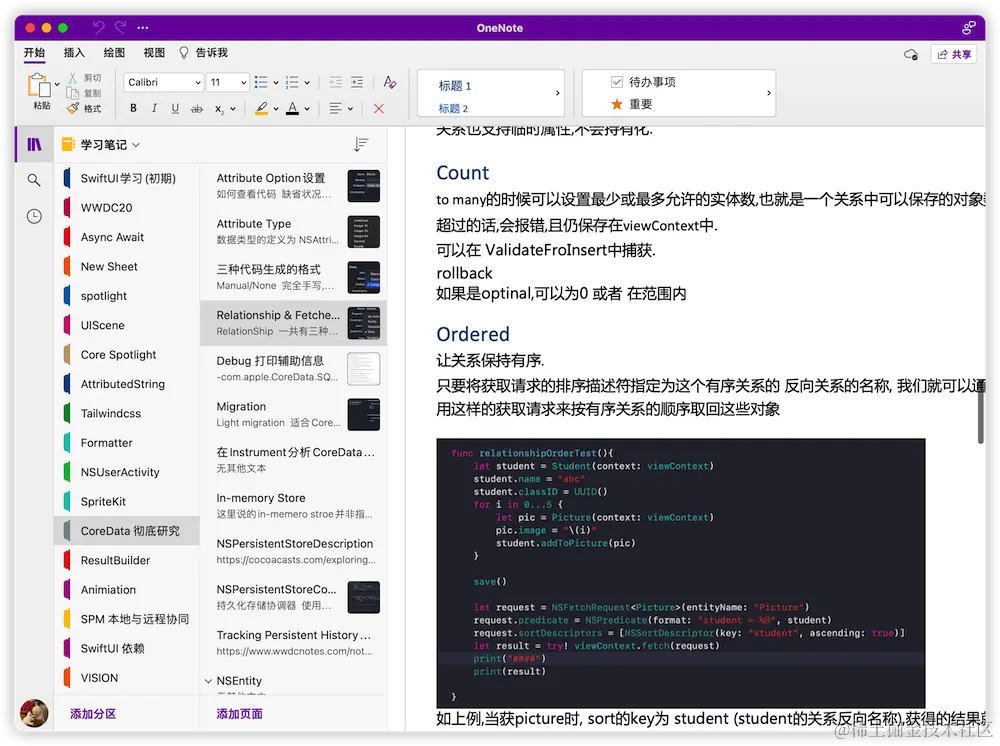Screen dimensions: 1000x746
Task: Switch to the 绘图 ribbon tab
Action: pos(114,53)
